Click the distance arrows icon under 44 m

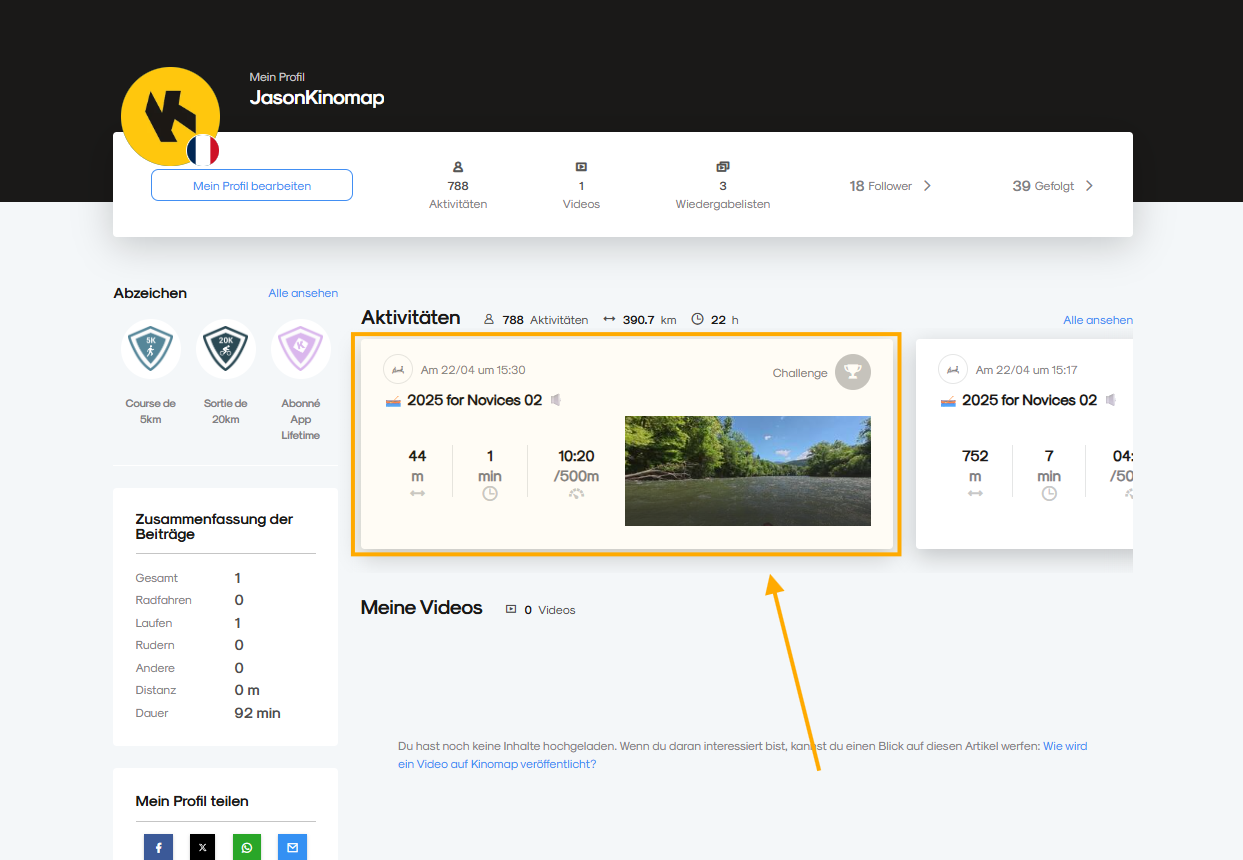coord(417,493)
